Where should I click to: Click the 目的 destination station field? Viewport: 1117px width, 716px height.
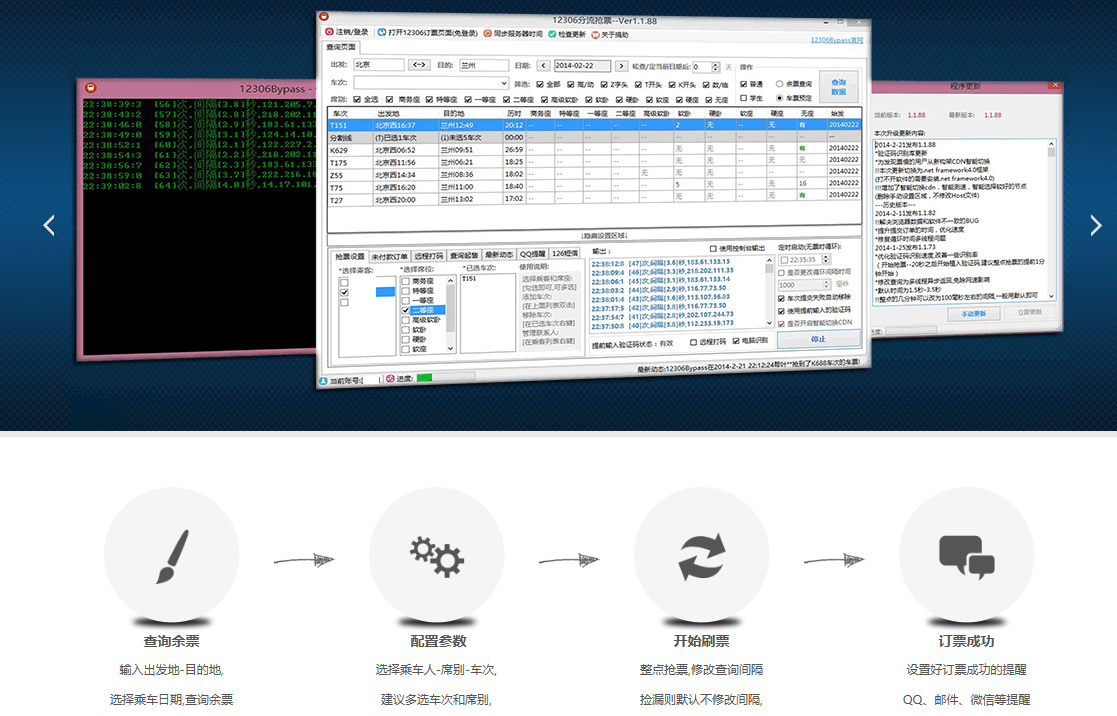(484, 65)
